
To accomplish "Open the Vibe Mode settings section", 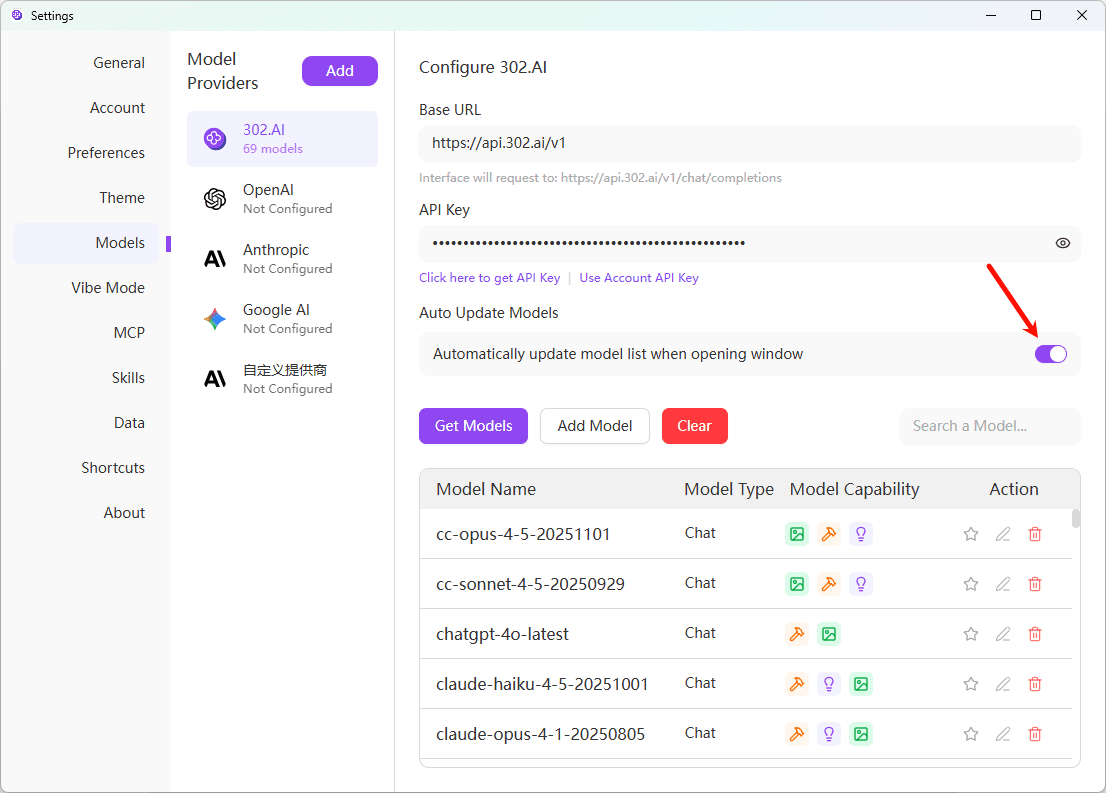I will click(108, 288).
